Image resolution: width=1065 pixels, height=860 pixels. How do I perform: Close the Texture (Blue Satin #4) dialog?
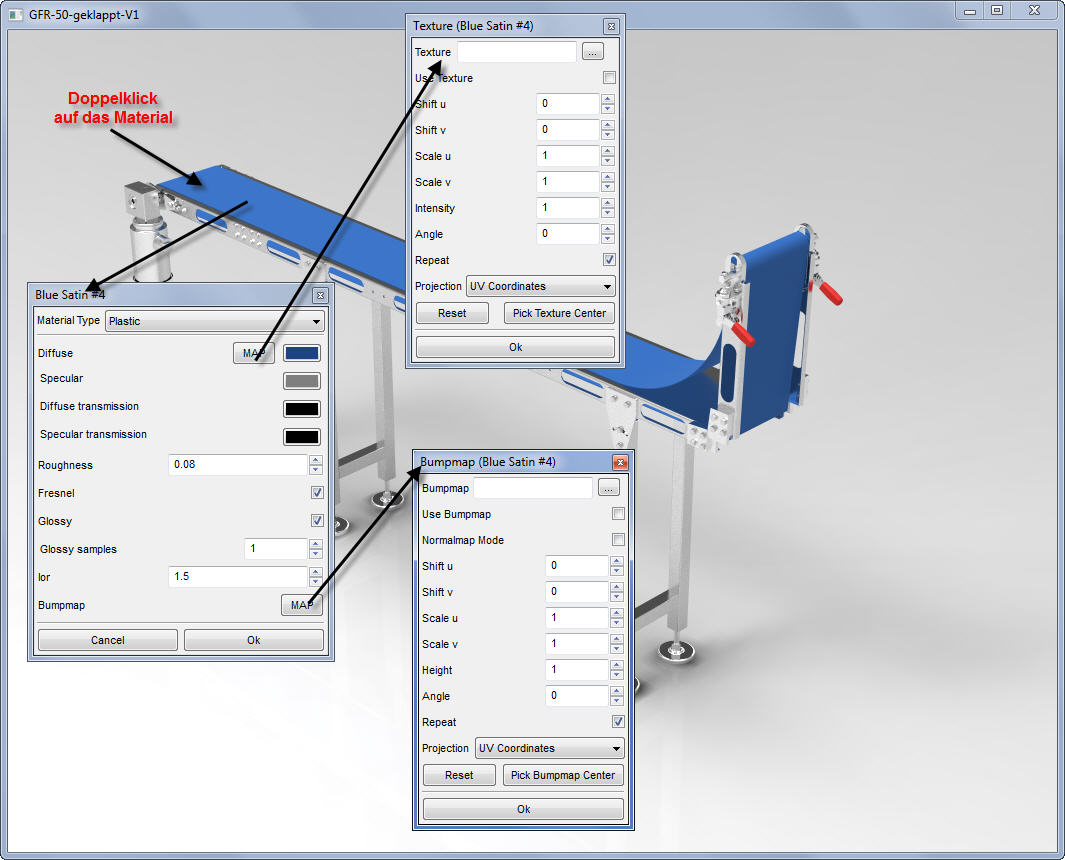[611, 26]
